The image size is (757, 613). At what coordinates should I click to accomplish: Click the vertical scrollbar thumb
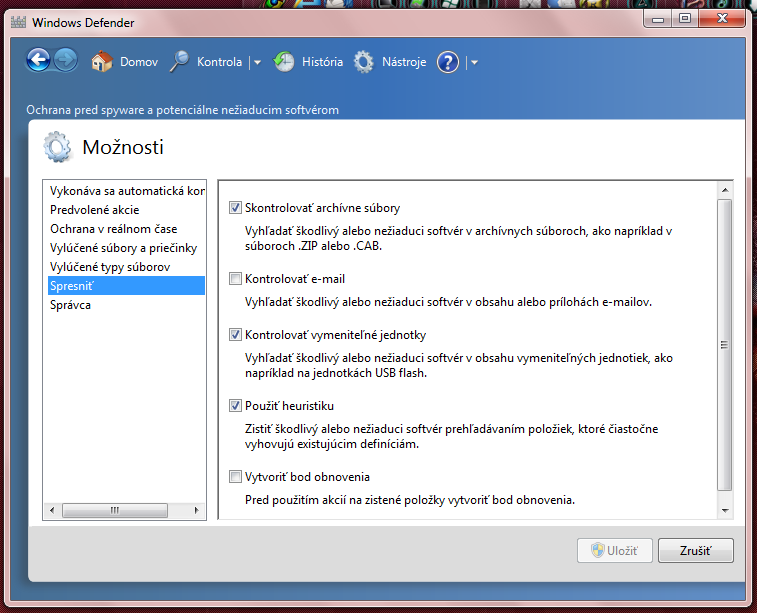725,345
